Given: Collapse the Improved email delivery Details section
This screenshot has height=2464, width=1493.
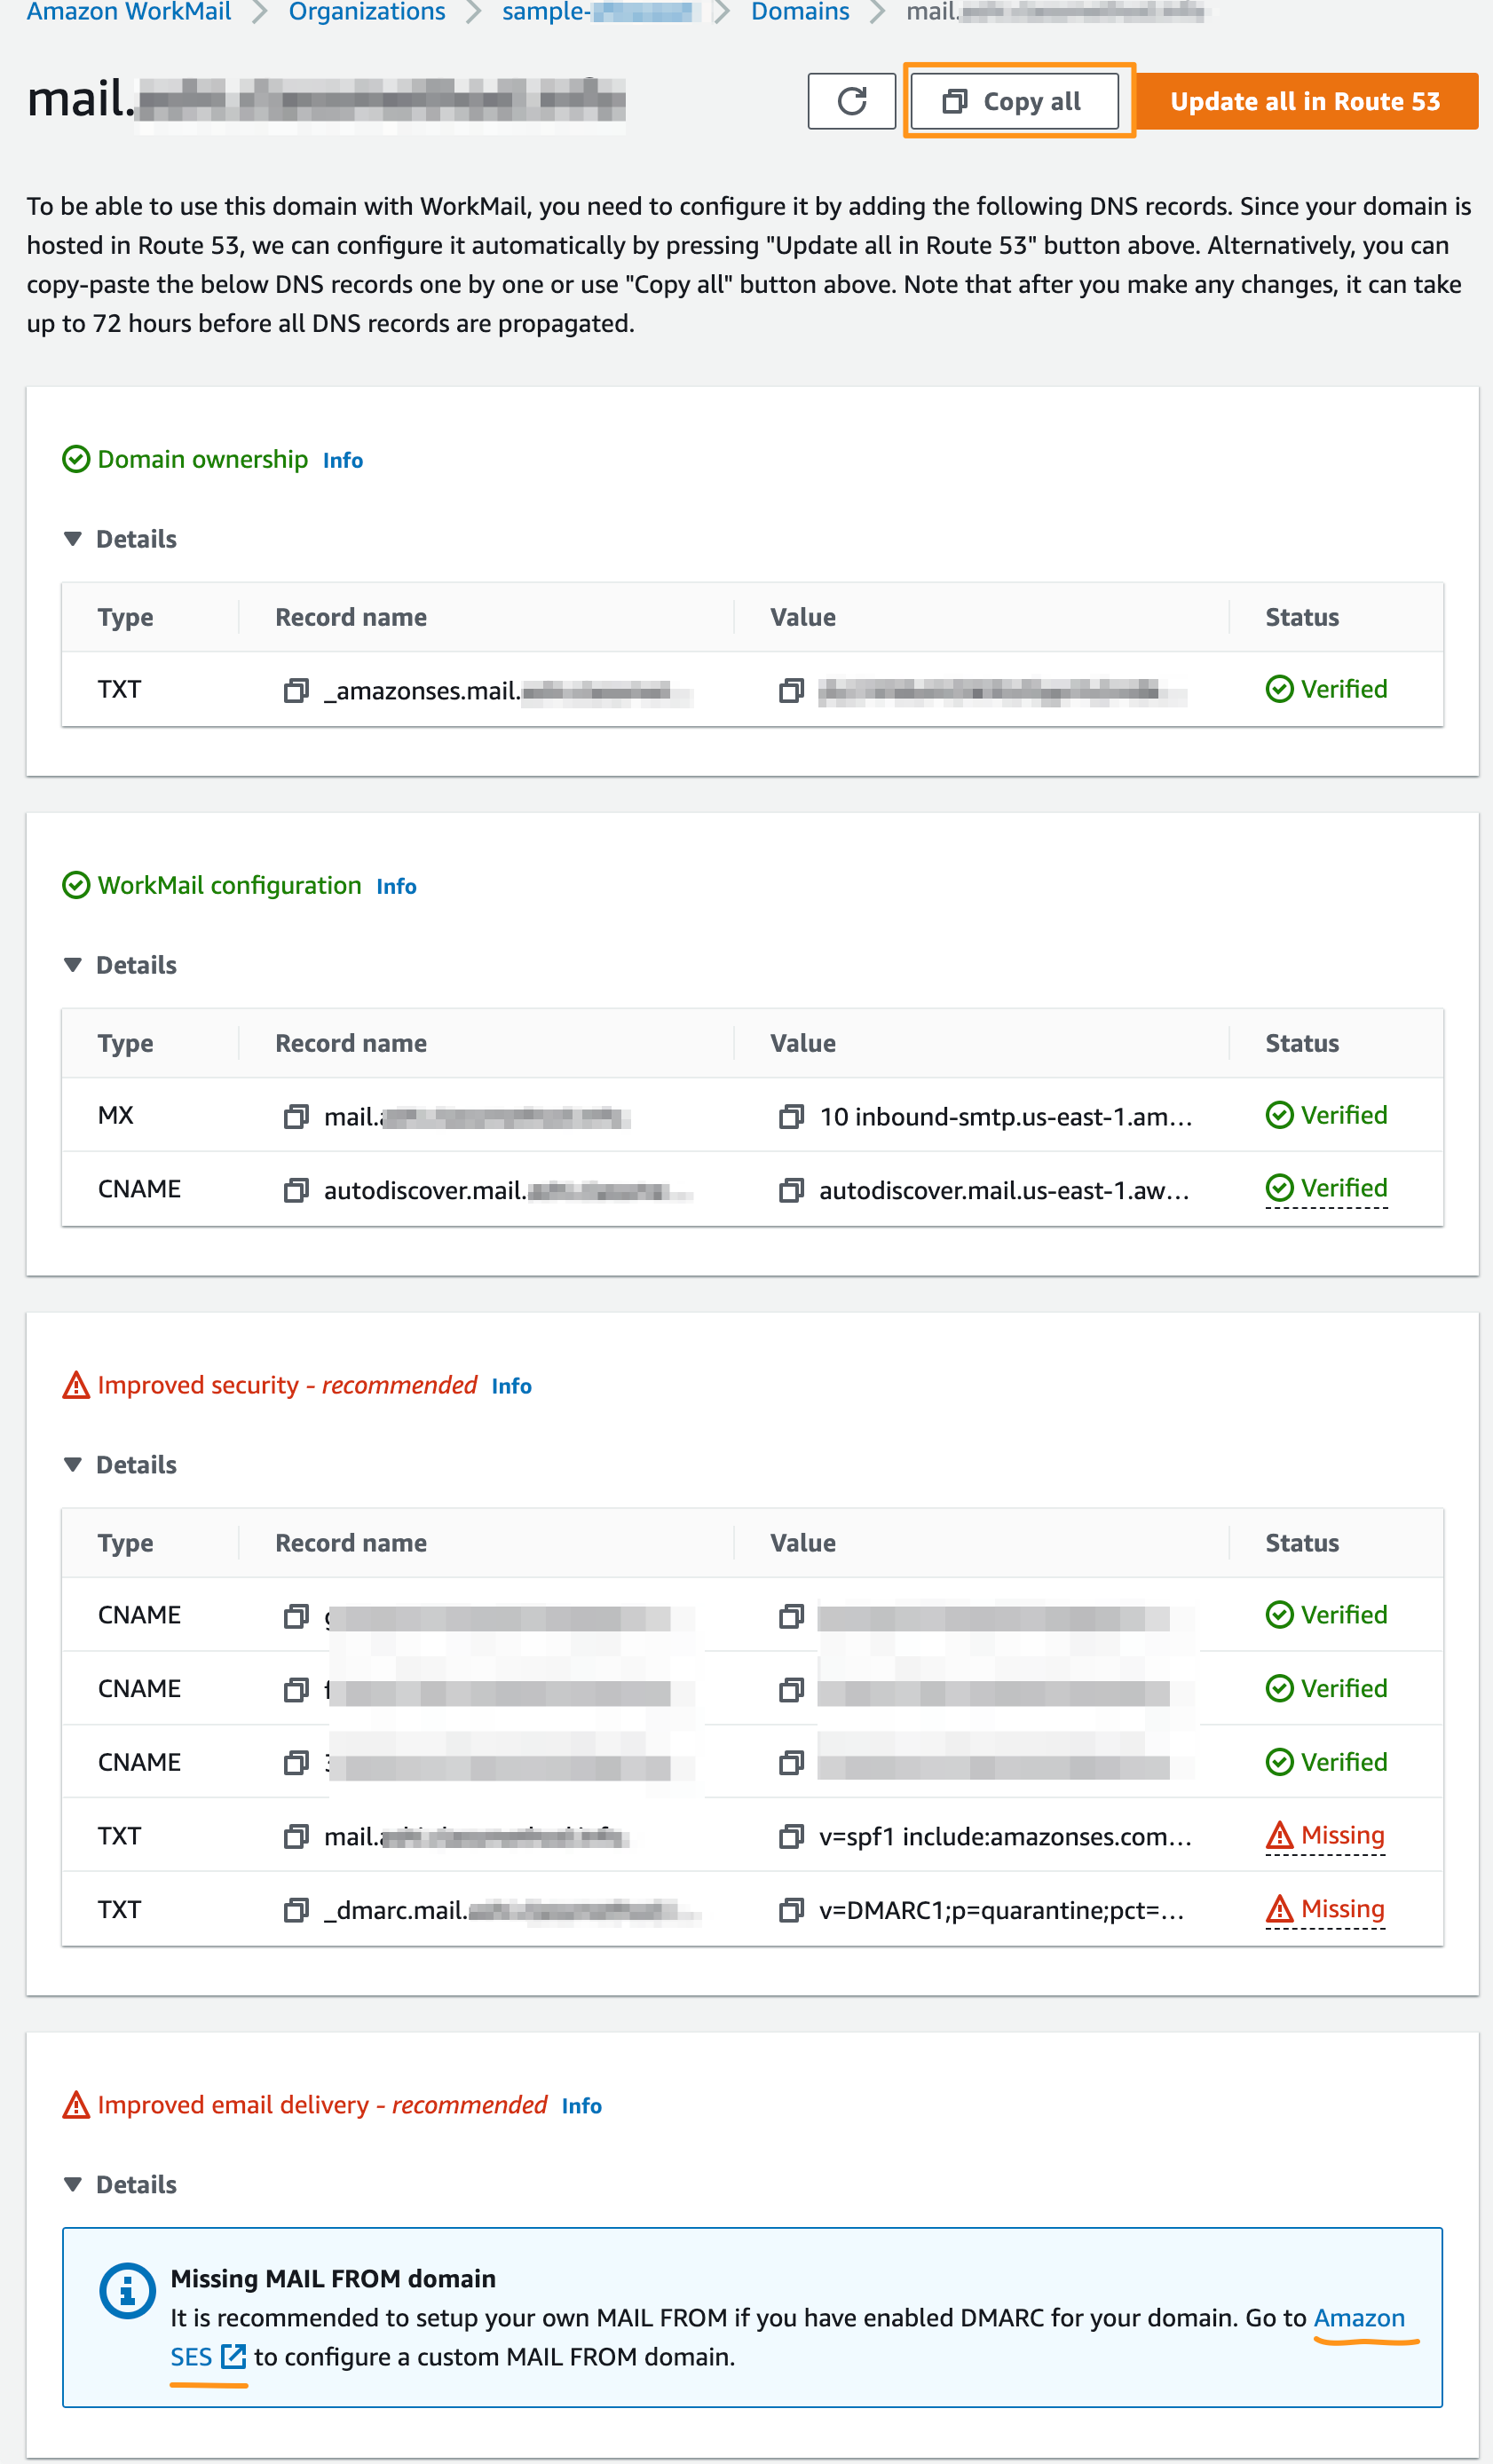Looking at the screenshot, I should coord(74,2184).
